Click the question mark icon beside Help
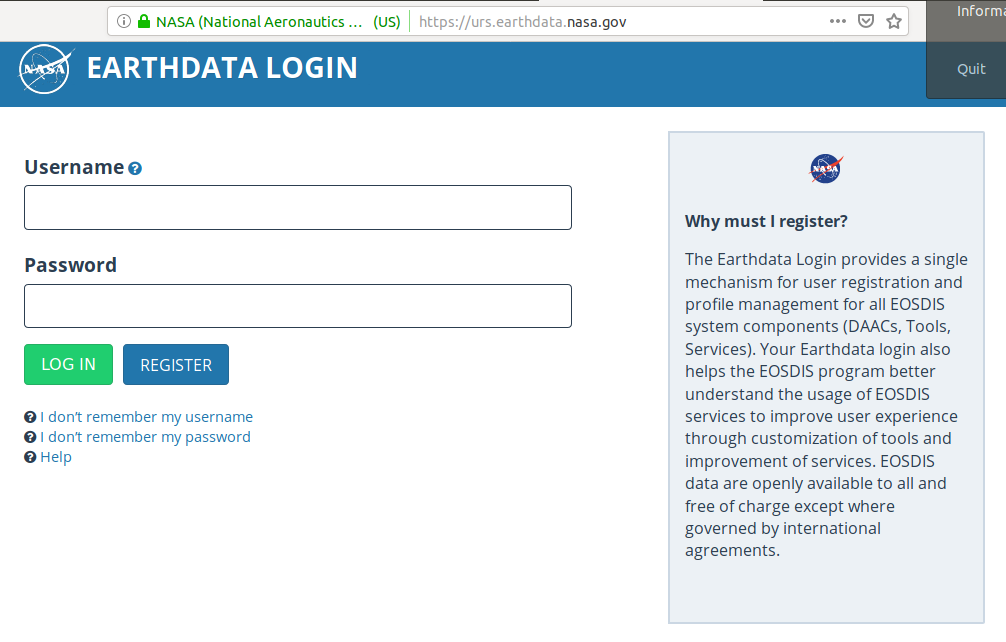Viewport: 1006px width, 642px height. (x=29, y=456)
